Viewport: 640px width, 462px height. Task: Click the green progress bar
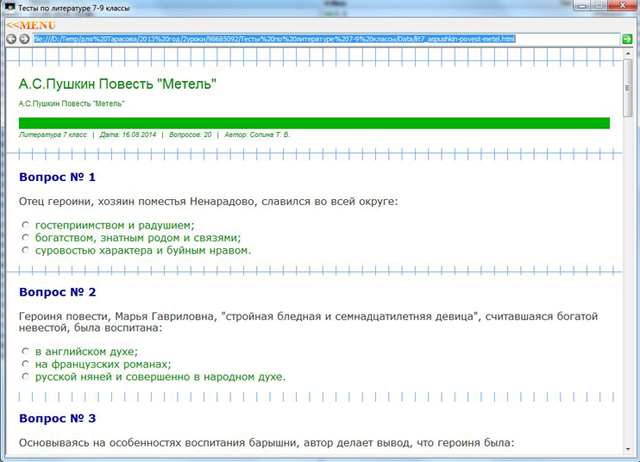click(314, 123)
